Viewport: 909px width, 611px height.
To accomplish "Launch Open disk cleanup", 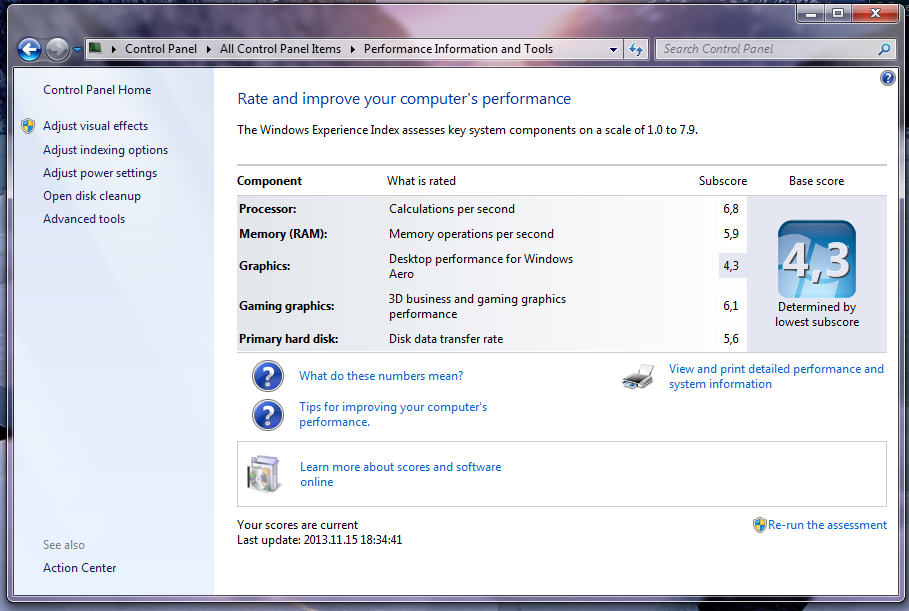I will [x=92, y=196].
